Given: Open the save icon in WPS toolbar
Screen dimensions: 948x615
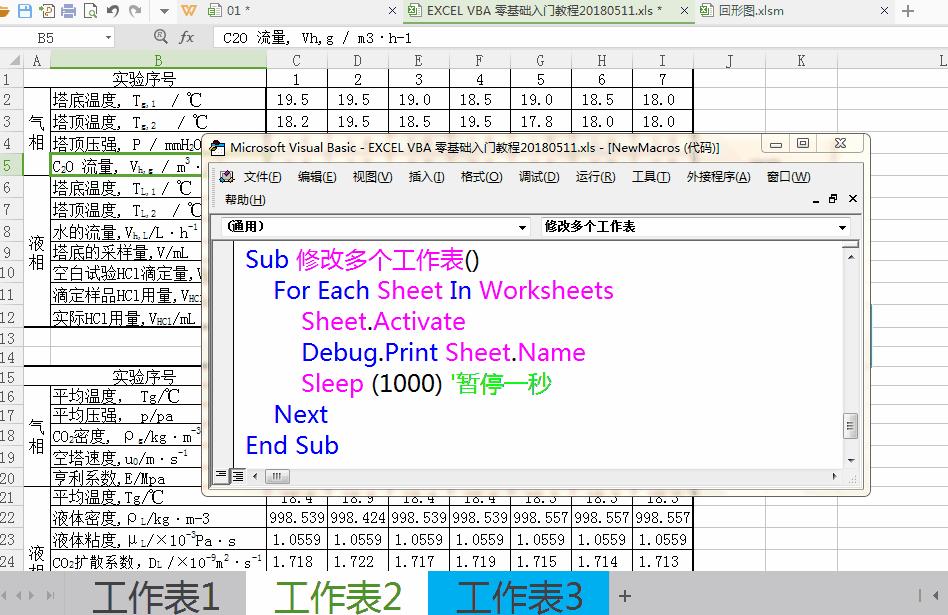Looking at the screenshot, I should pyautogui.click(x=25, y=11).
